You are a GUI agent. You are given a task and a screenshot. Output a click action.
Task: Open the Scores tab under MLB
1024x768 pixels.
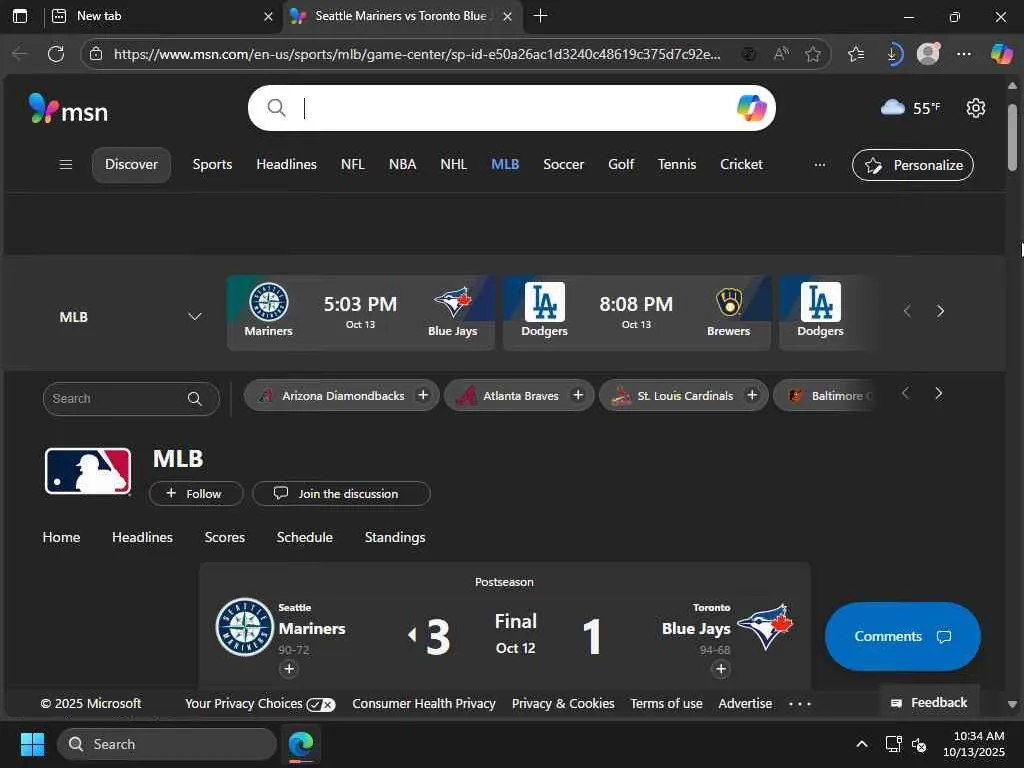pyautogui.click(x=225, y=537)
